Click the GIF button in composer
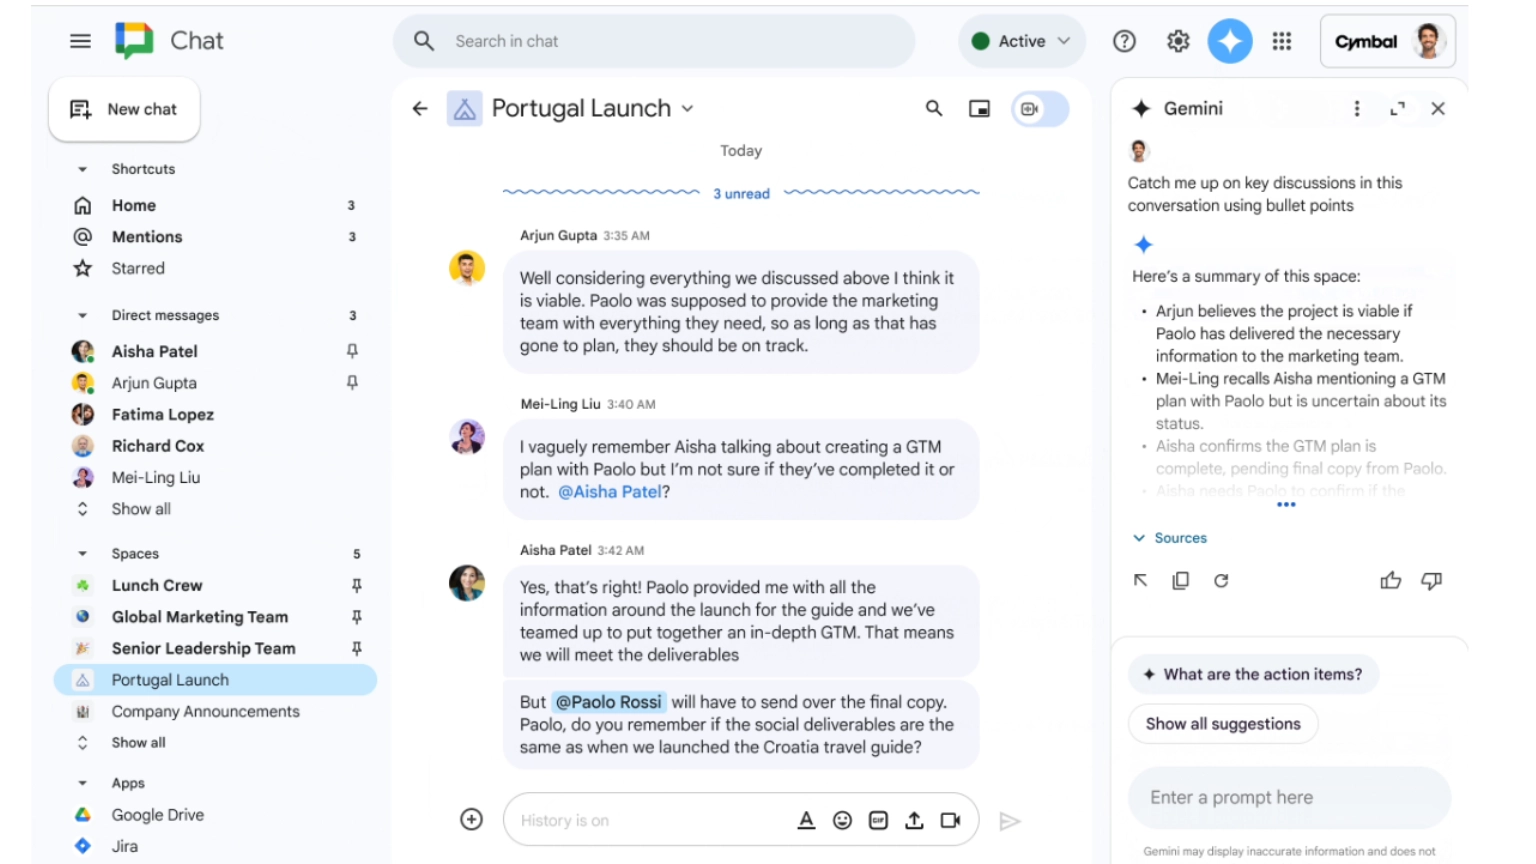Image resolution: width=1536 pixels, height=864 pixels. 878,820
